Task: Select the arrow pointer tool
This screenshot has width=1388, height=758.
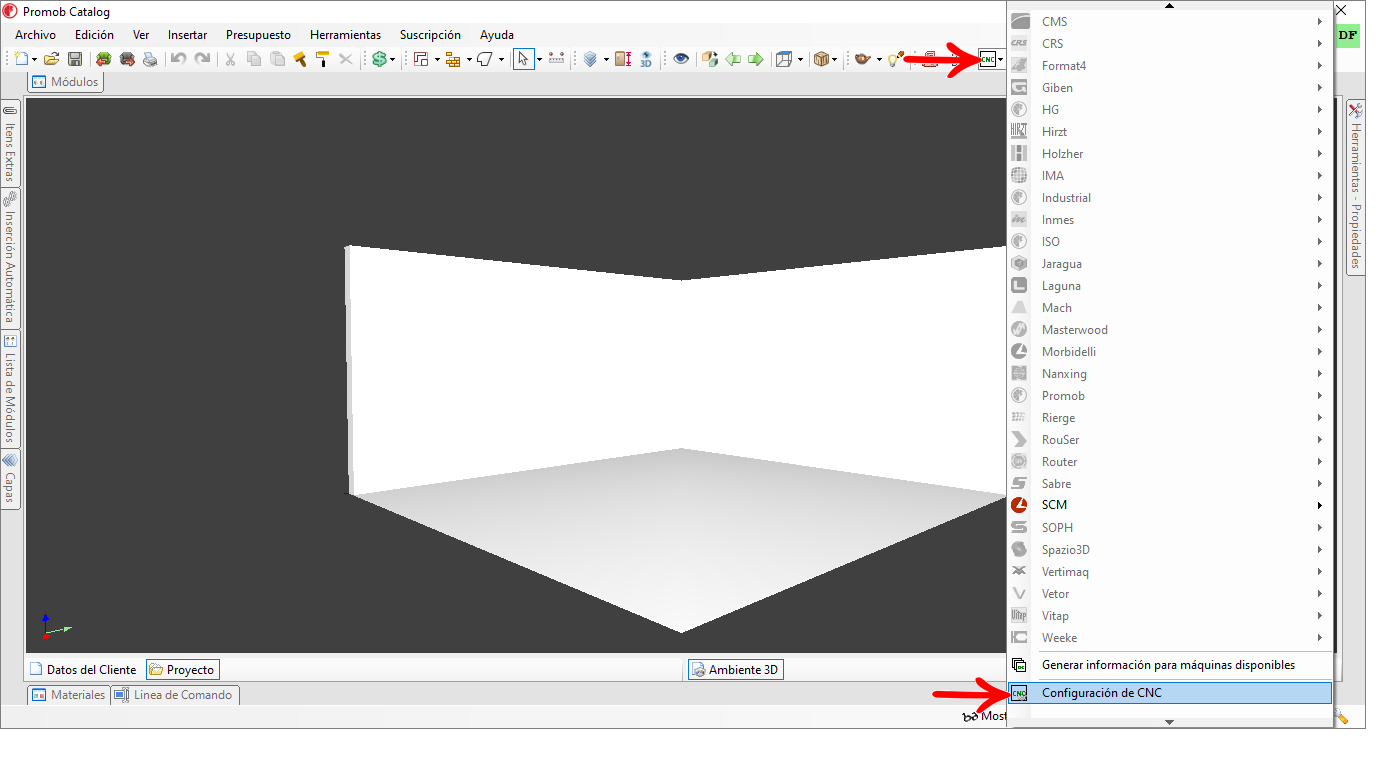Action: [523, 59]
